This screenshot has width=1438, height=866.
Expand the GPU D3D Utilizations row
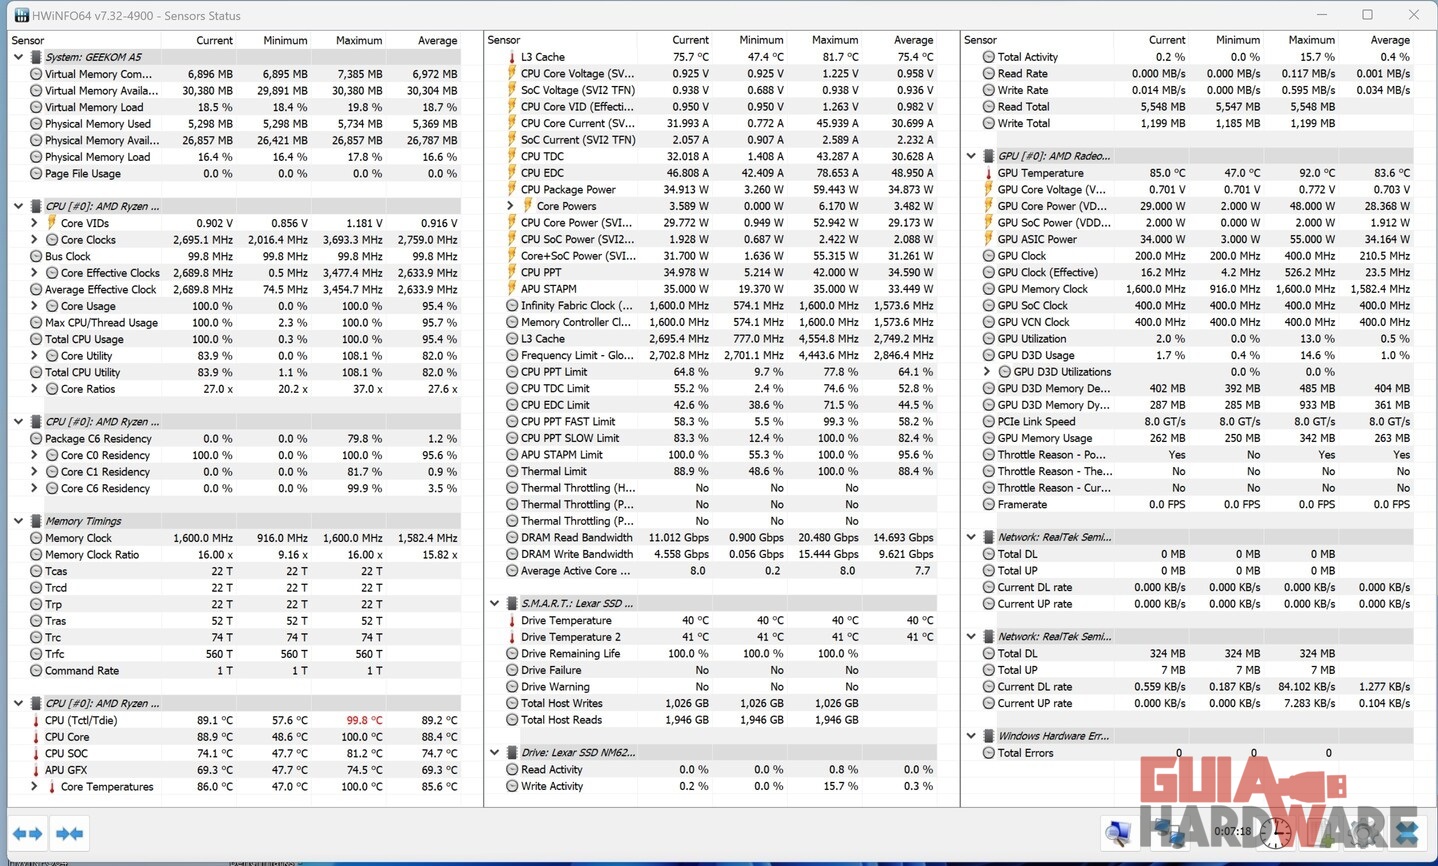(986, 372)
